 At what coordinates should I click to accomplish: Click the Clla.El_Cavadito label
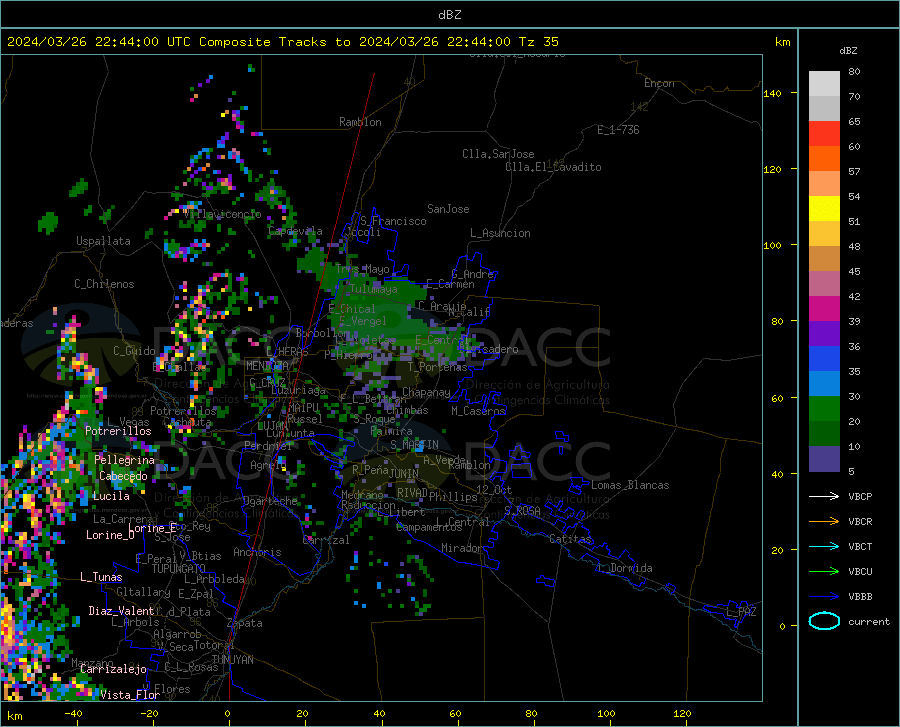(553, 167)
